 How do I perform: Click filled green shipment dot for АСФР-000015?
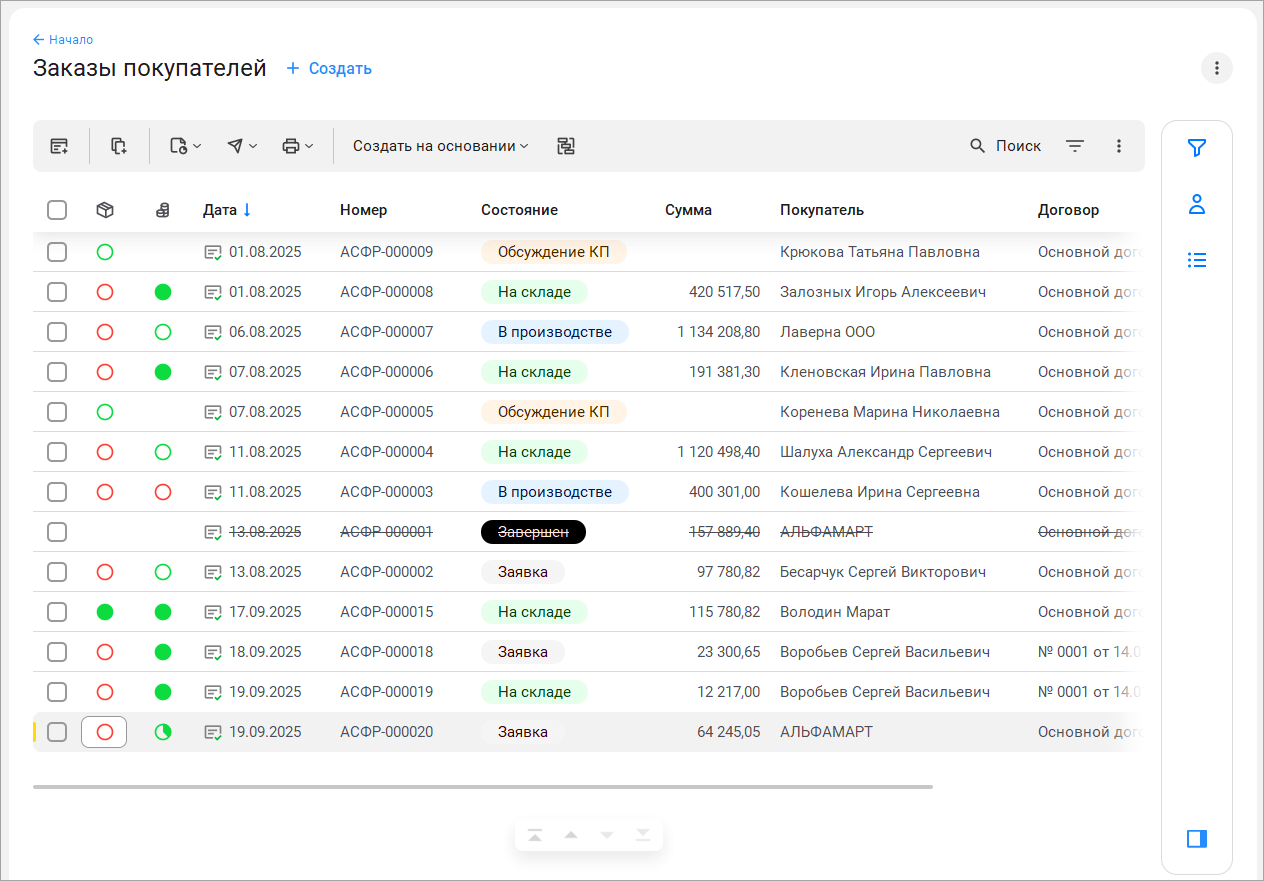[x=105, y=612]
